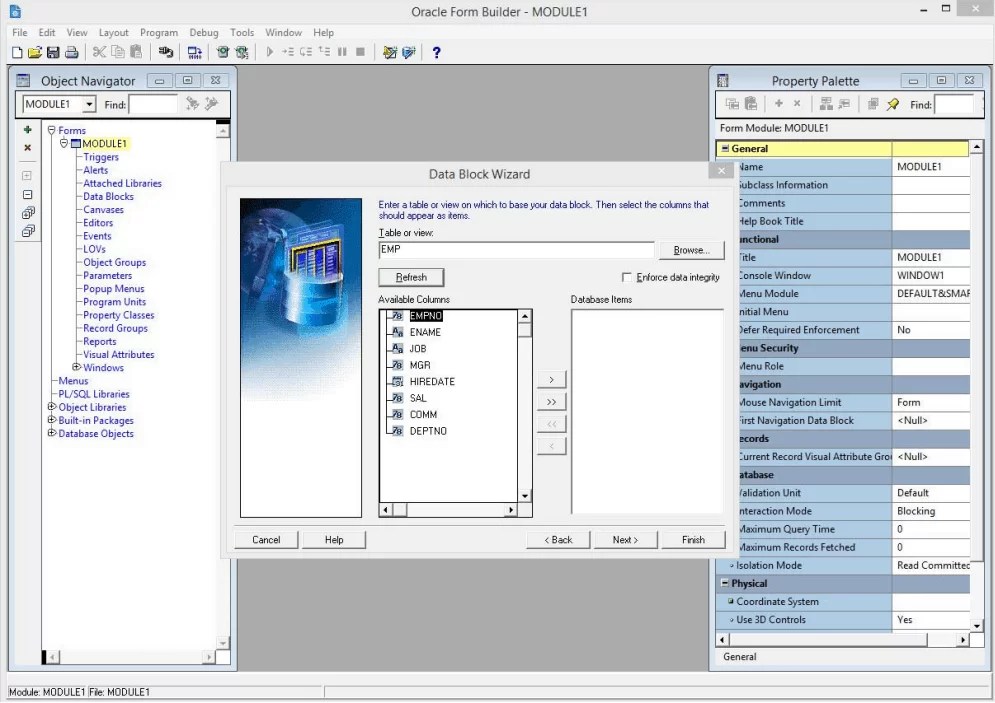Collapse the General property group

click(x=725, y=148)
